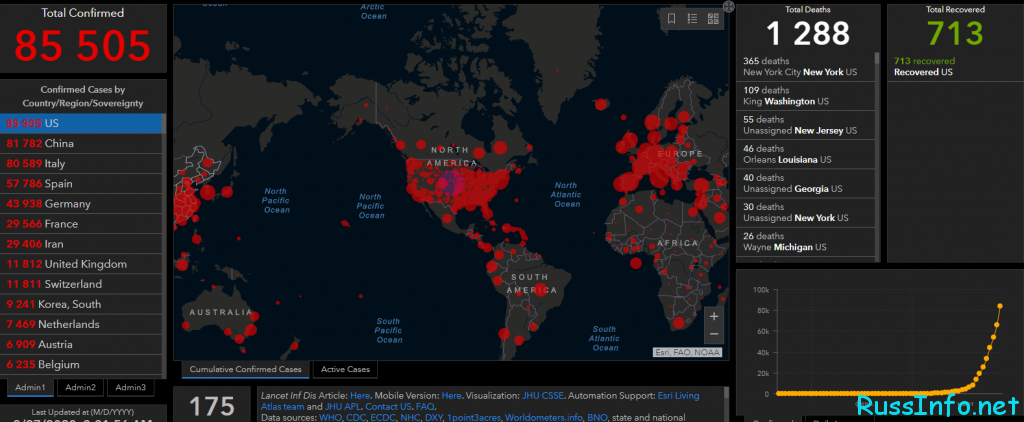
Task: Select the 11 811 Switzerland row
Action: pyautogui.click(x=81, y=285)
